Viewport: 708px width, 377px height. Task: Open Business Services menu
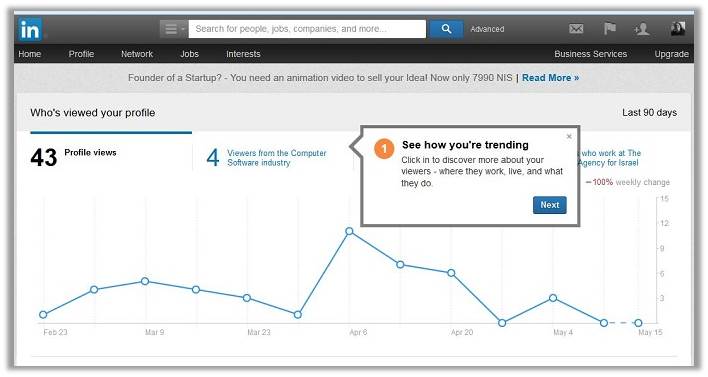point(591,54)
